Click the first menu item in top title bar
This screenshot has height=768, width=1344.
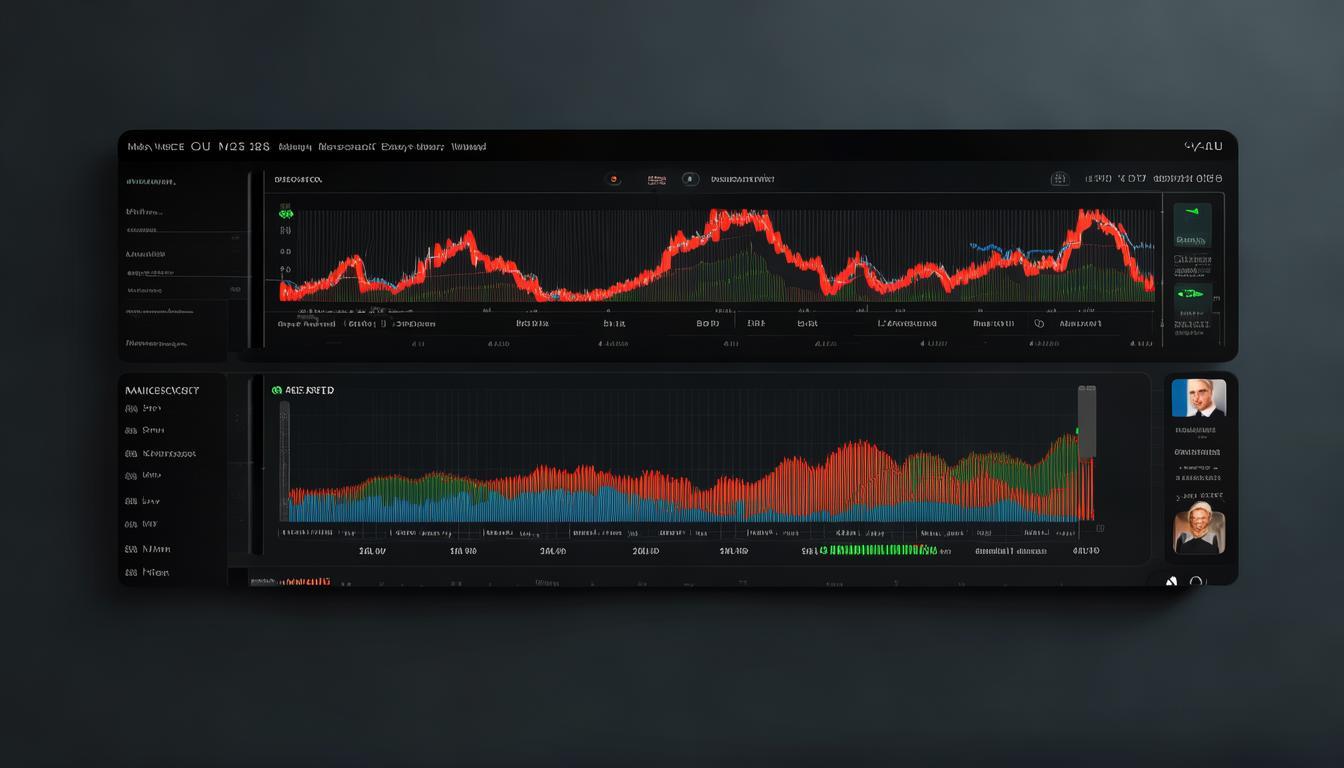coord(155,146)
